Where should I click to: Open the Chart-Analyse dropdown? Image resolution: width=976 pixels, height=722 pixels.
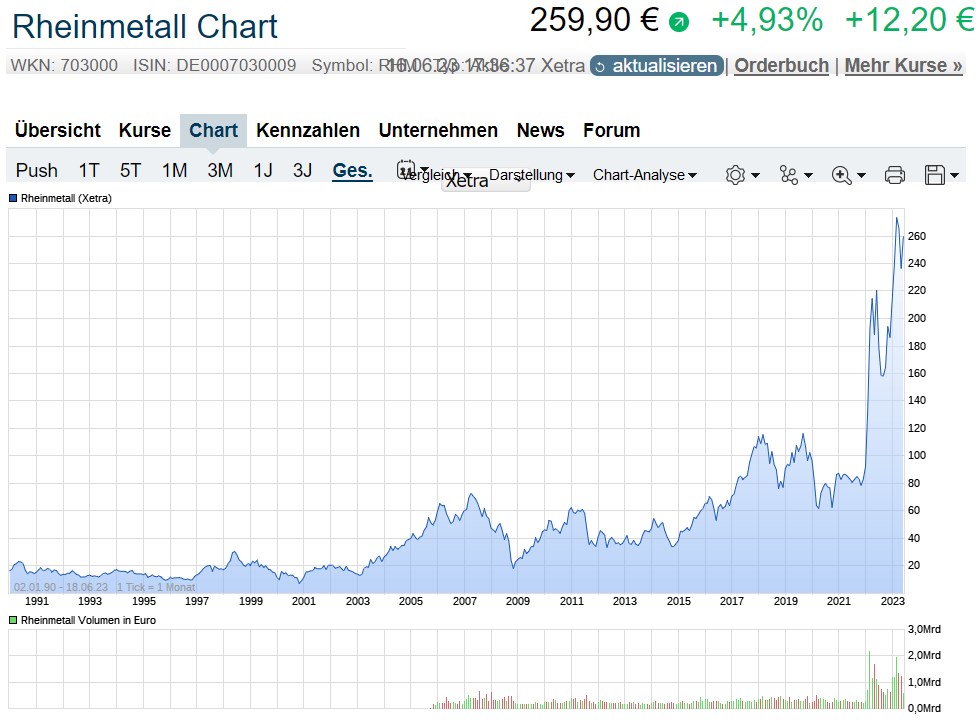(645, 175)
